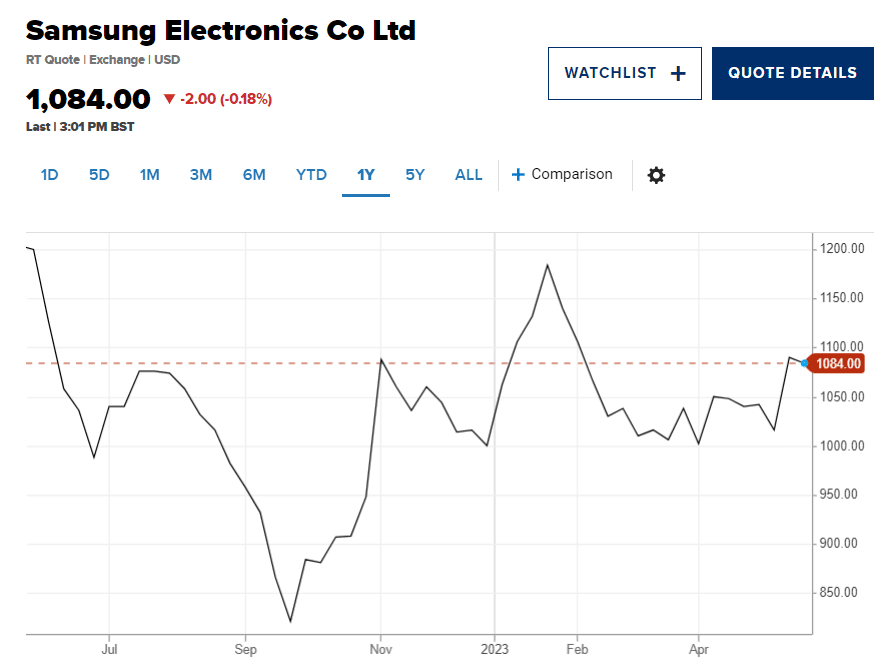Click the 850.00 y-axis label
The height and width of the screenshot is (672, 894).
pos(839,593)
